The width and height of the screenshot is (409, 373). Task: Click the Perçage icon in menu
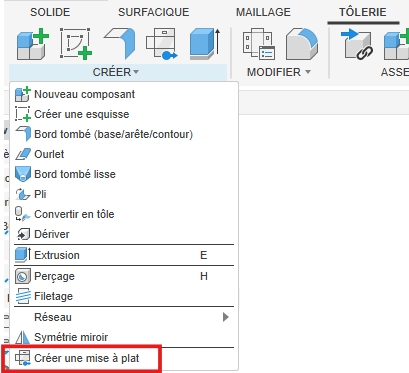(23, 276)
